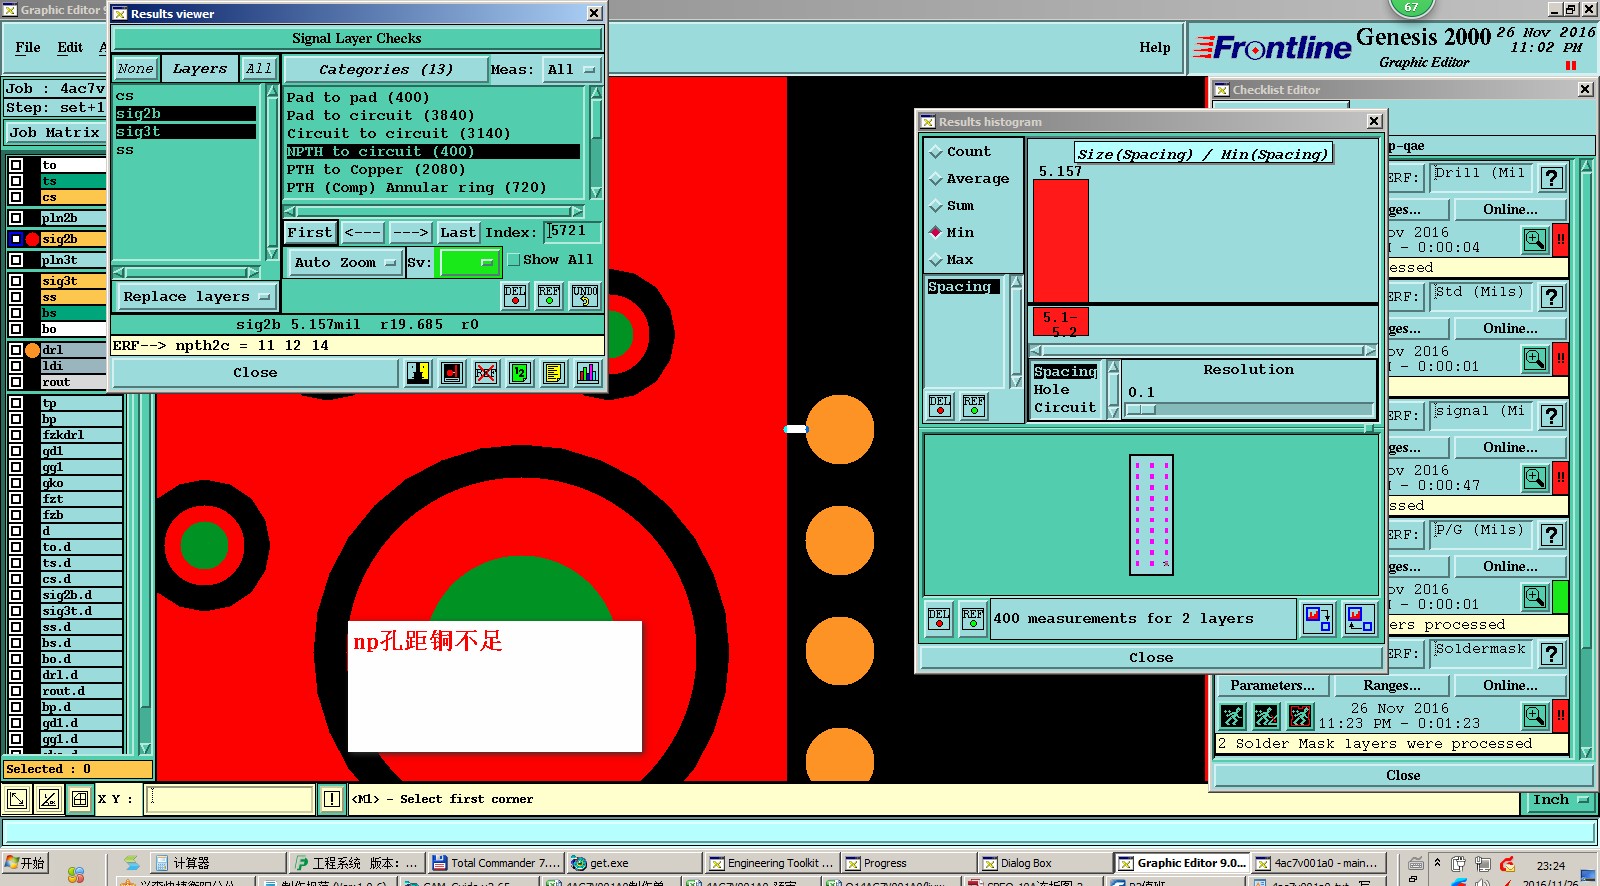Image resolution: width=1600 pixels, height=886 pixels.
Task: Click magnifier results icon for Drill checklist
Action: pos(1535,240)
